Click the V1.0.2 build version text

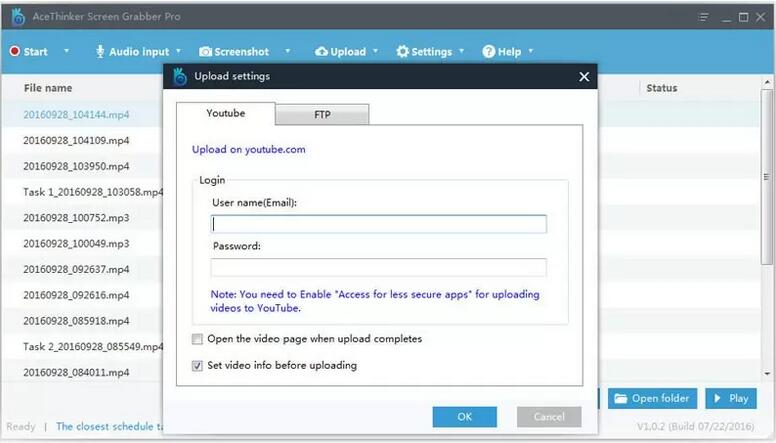(x=695, y=426)
